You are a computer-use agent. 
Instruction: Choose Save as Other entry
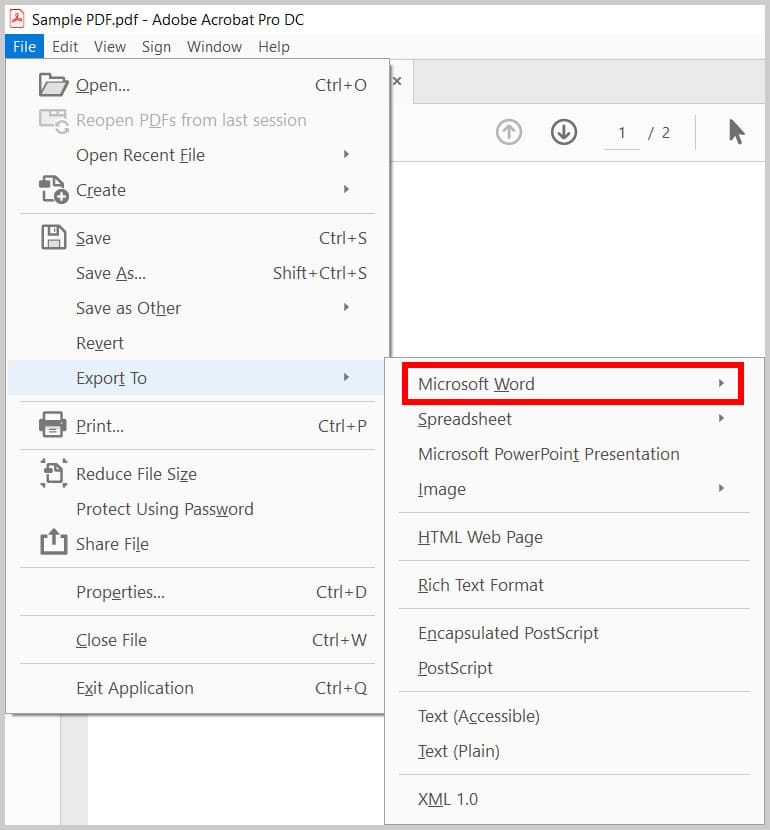click(196, 308)
